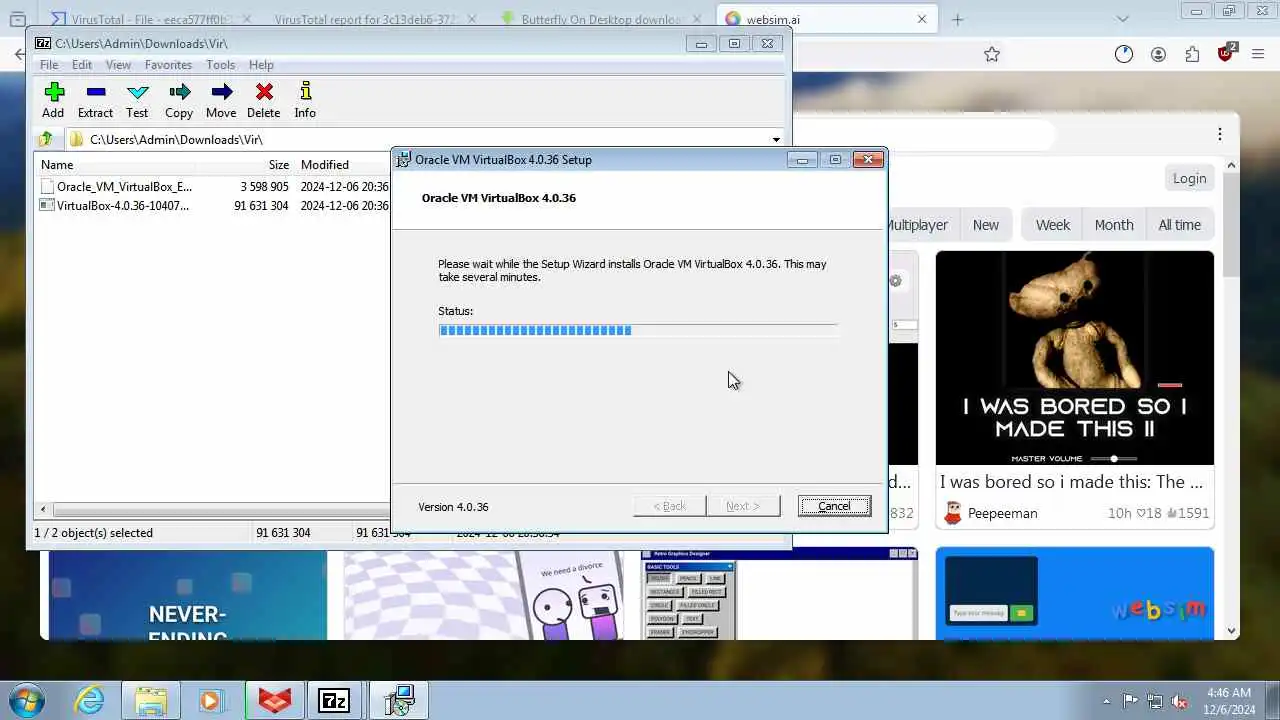Select the Month time filter
This screenshot has height=720, width=1280.
tap(1114, 225)
